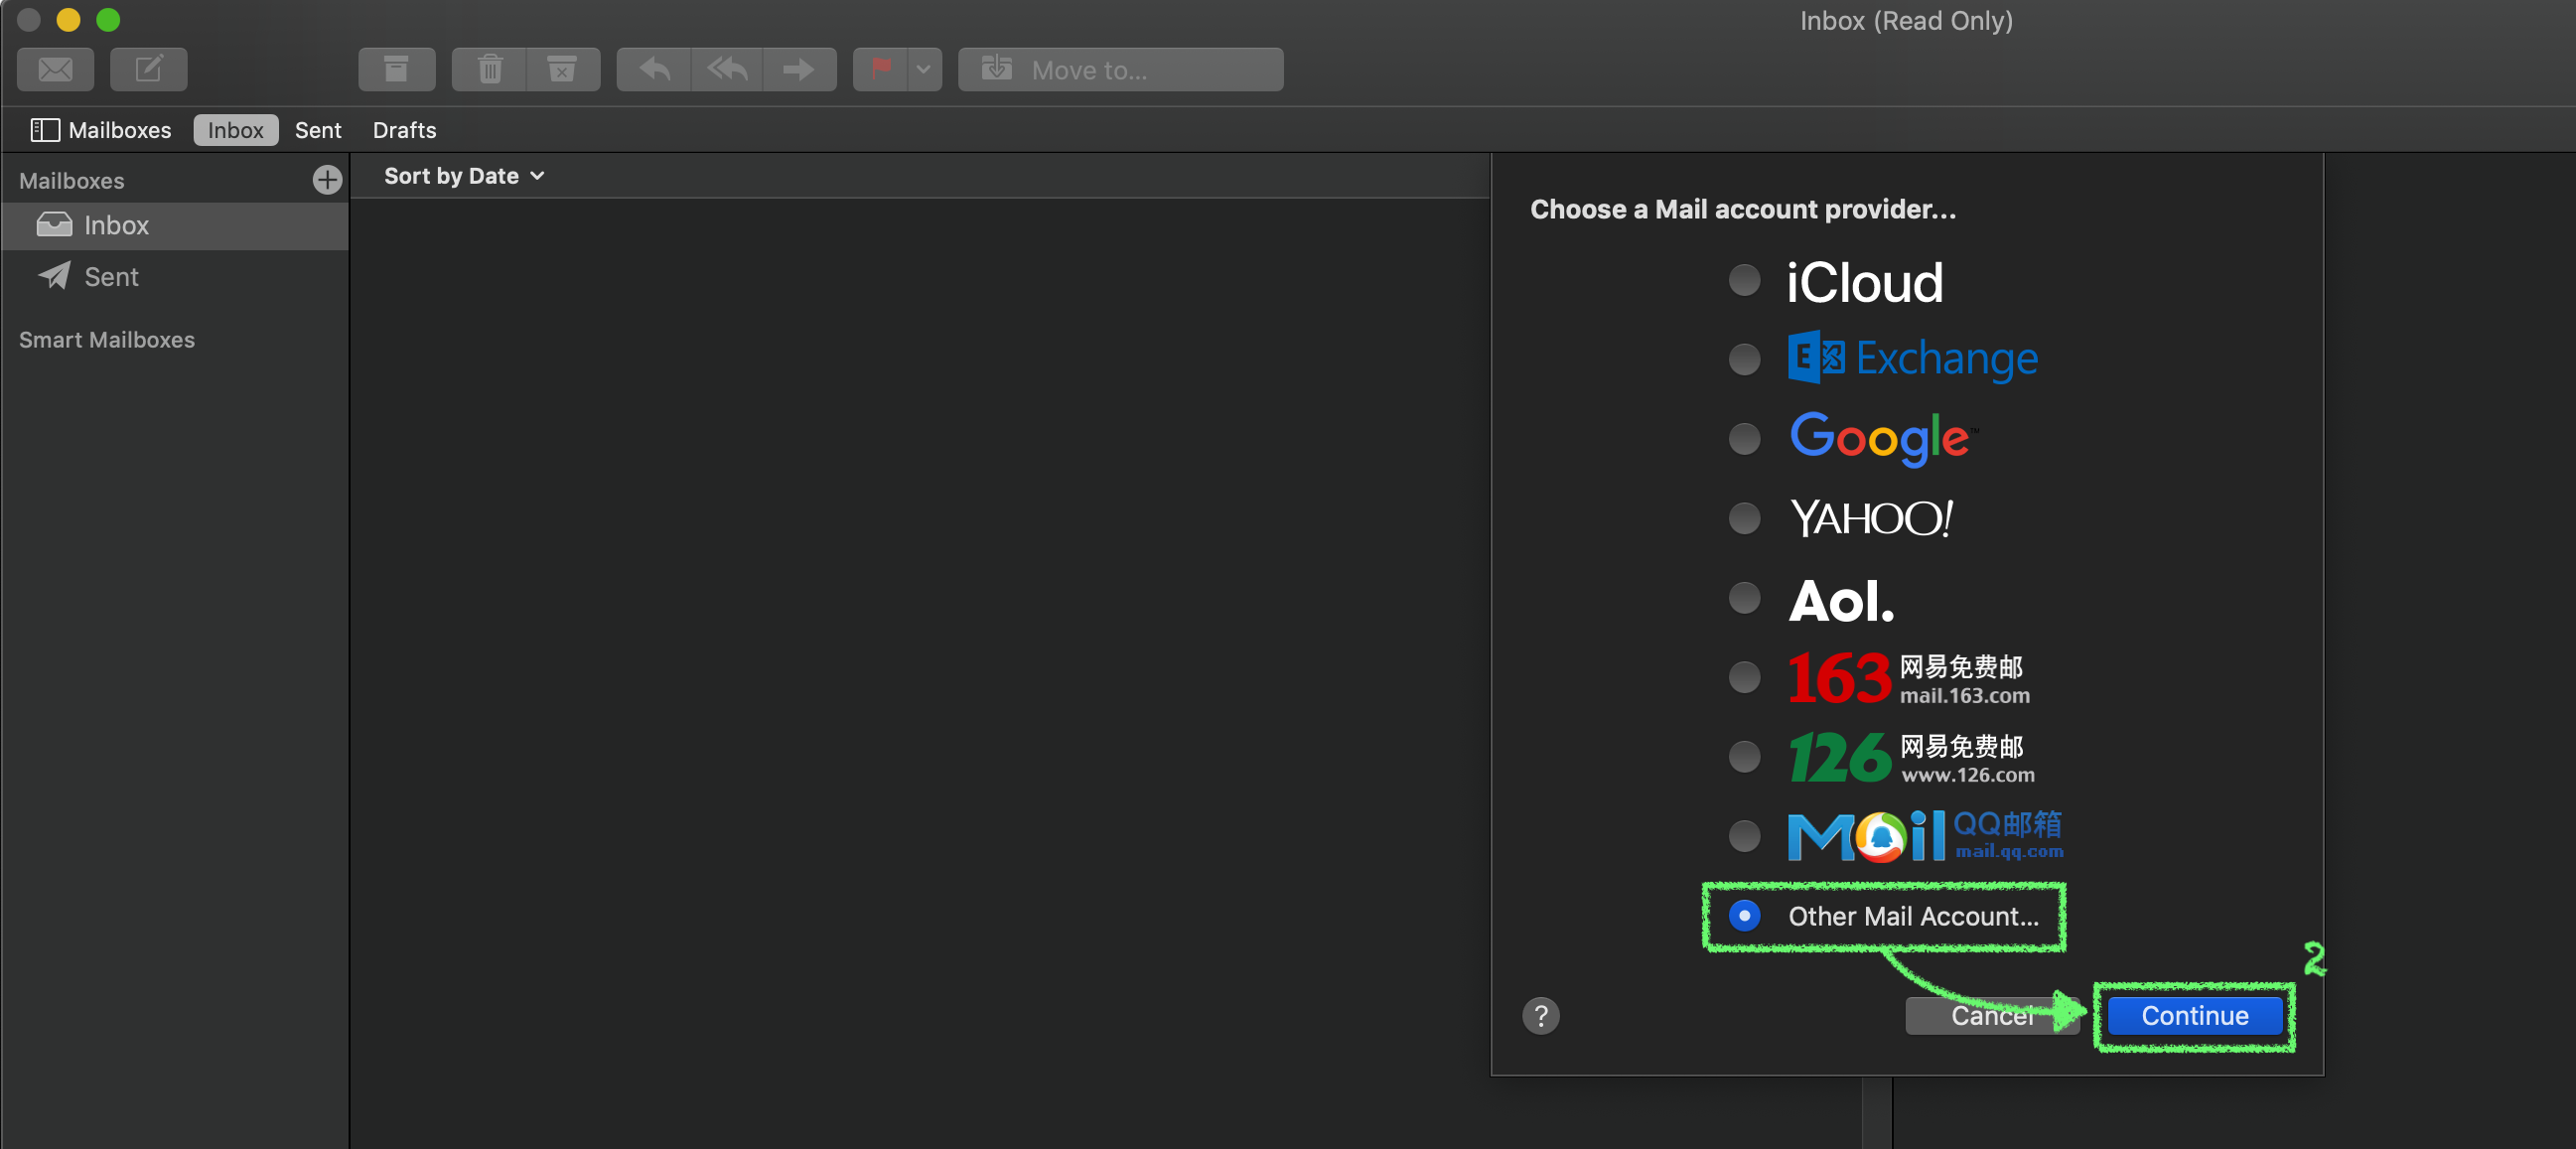Click the Reply All double-arrow icon
This screenshot has height=1149, width=2576.
(727, 69)
